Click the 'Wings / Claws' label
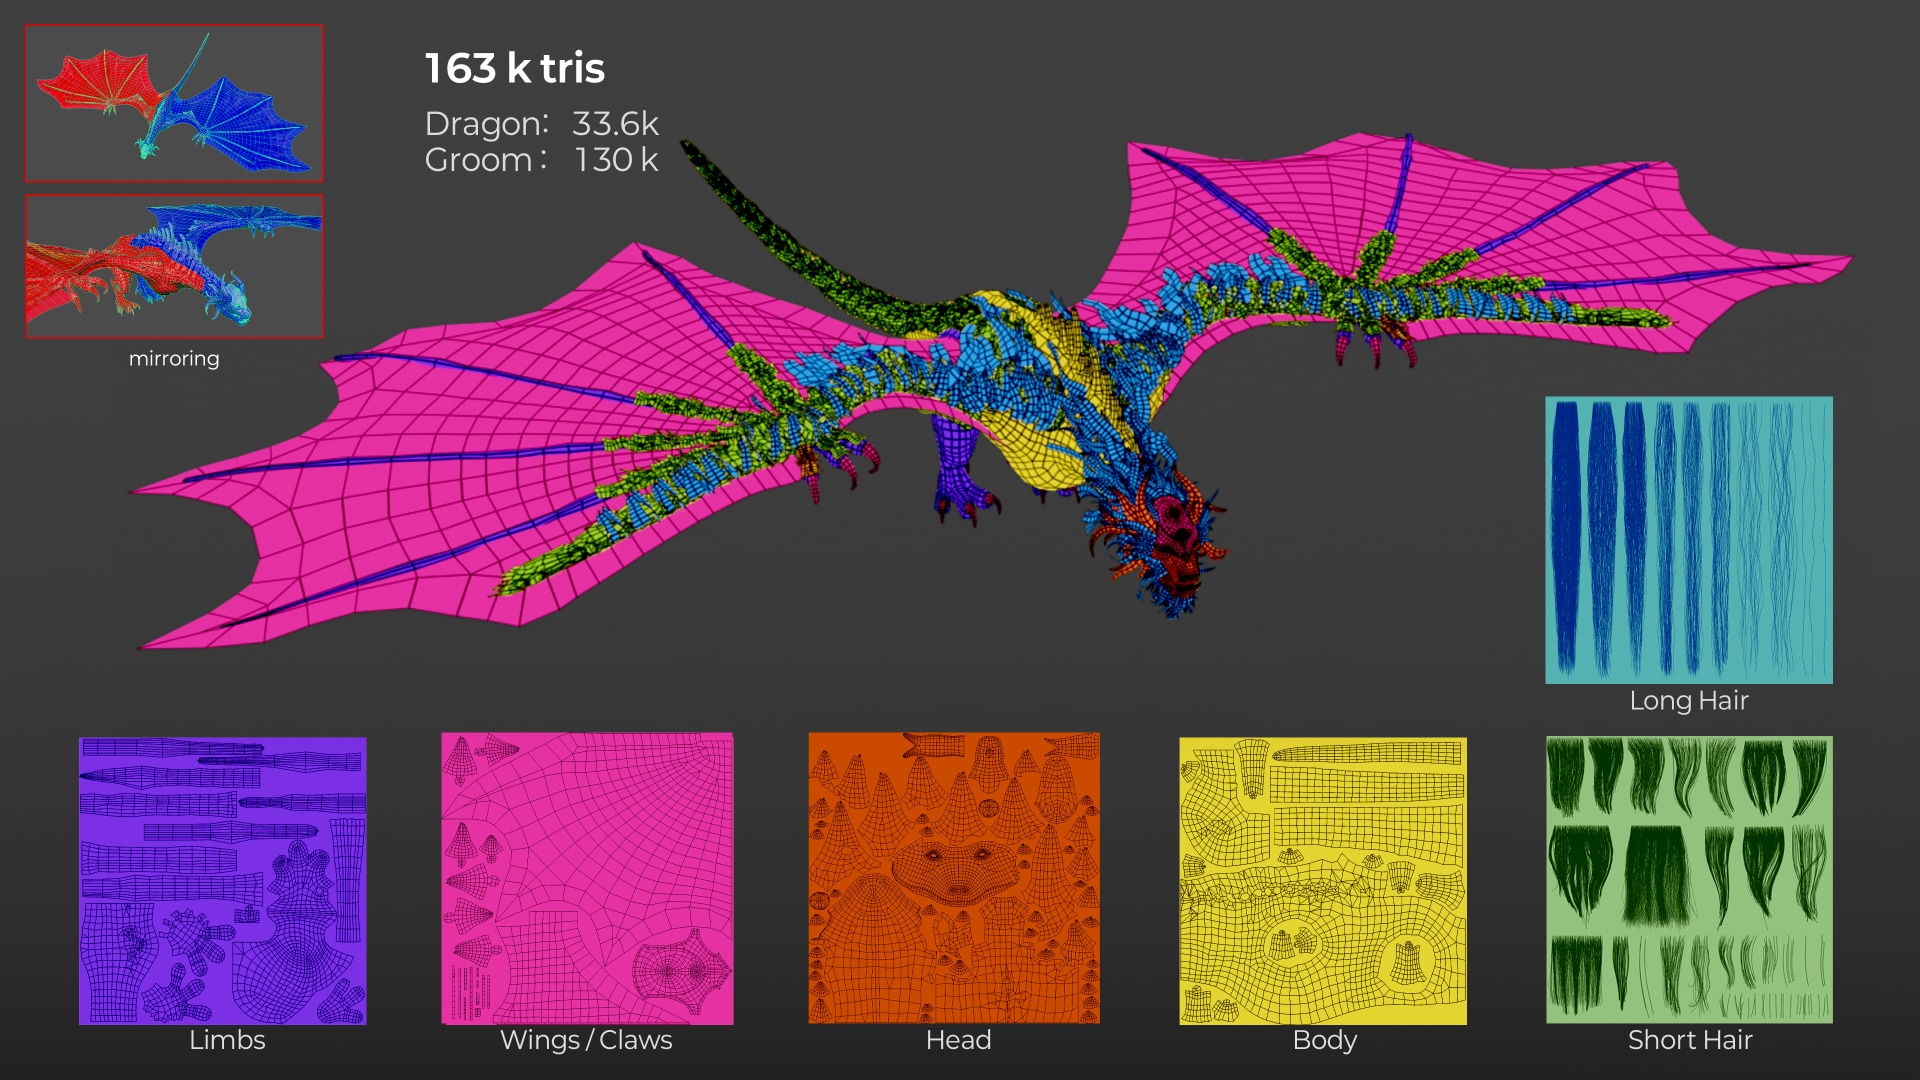Image resolution: width=1920 pixels, height=1080 pixels. pos(586,1040)
